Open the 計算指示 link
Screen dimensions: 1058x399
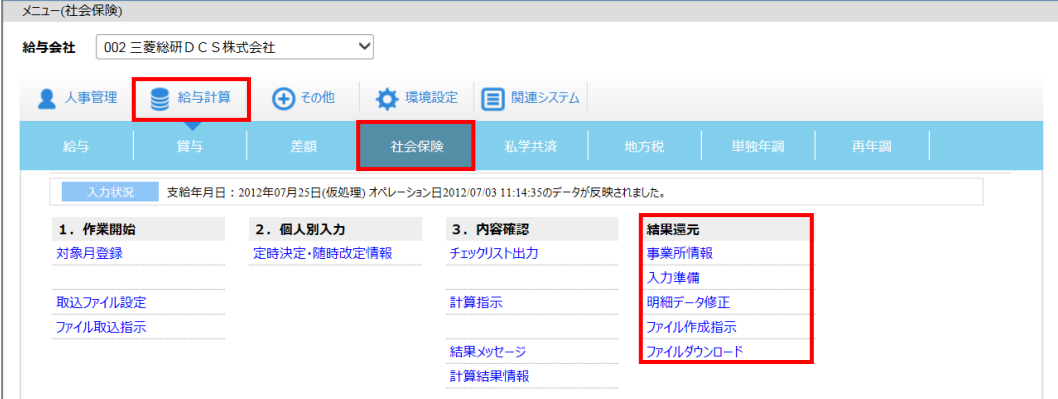click(476, 303)
